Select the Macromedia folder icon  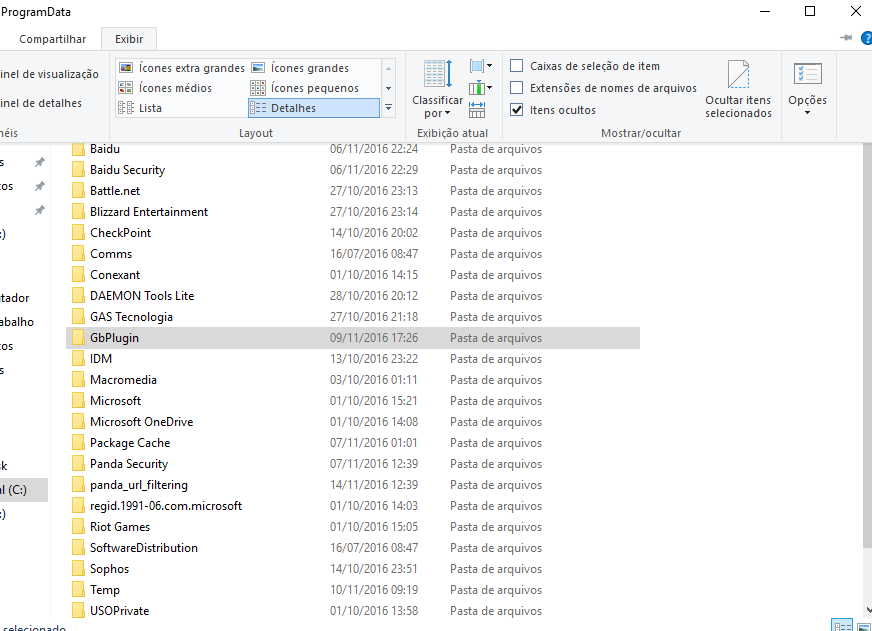(x=78, y=380)
